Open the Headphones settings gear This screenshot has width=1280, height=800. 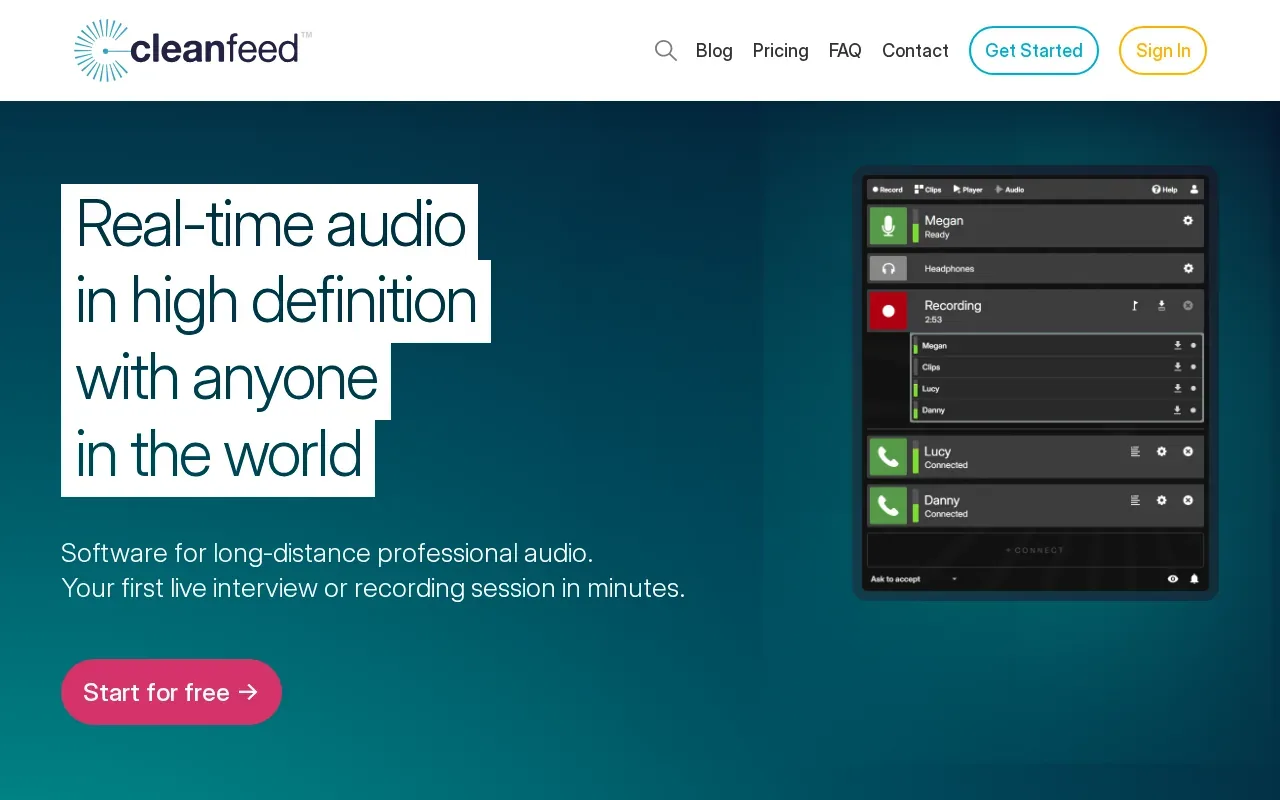(1188, 268)
